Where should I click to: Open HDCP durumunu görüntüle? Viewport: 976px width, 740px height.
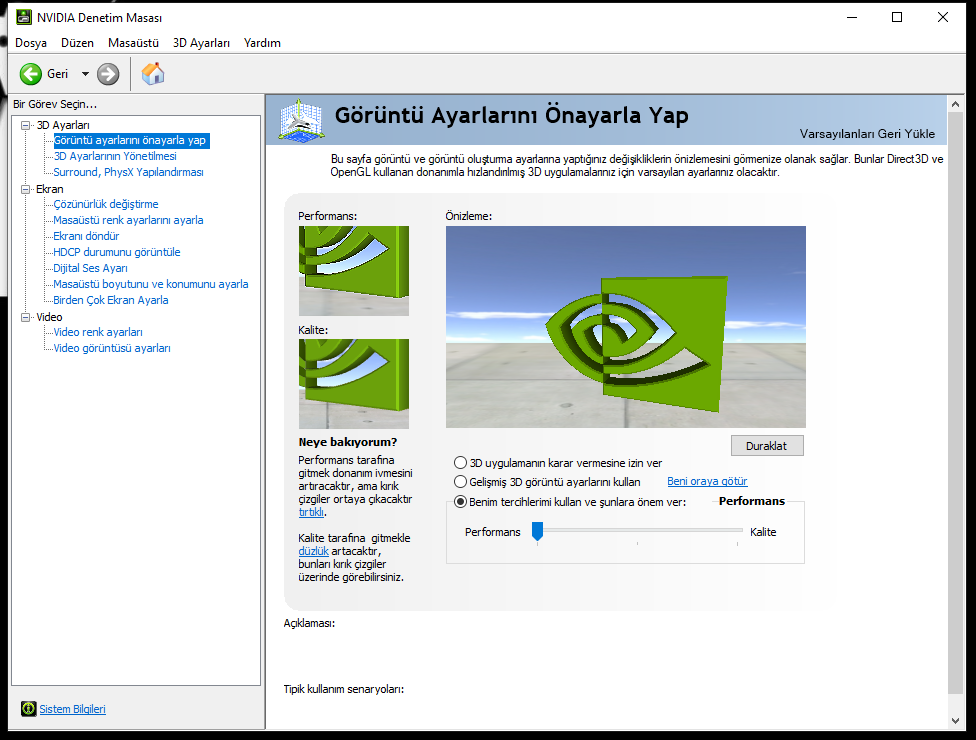tap(116, 252)
